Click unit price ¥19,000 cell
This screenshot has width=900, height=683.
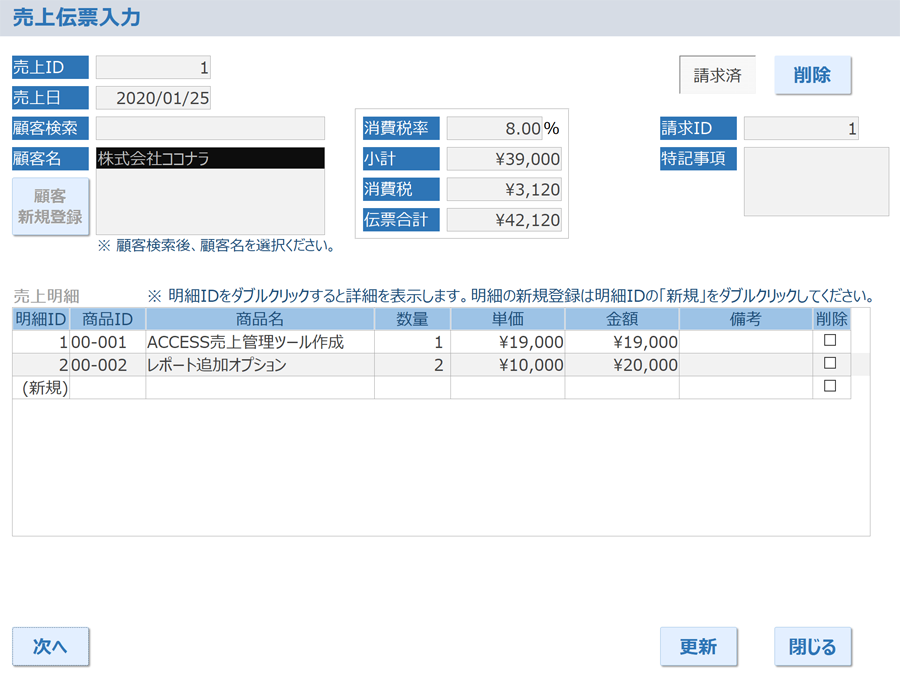pos(507,342)
